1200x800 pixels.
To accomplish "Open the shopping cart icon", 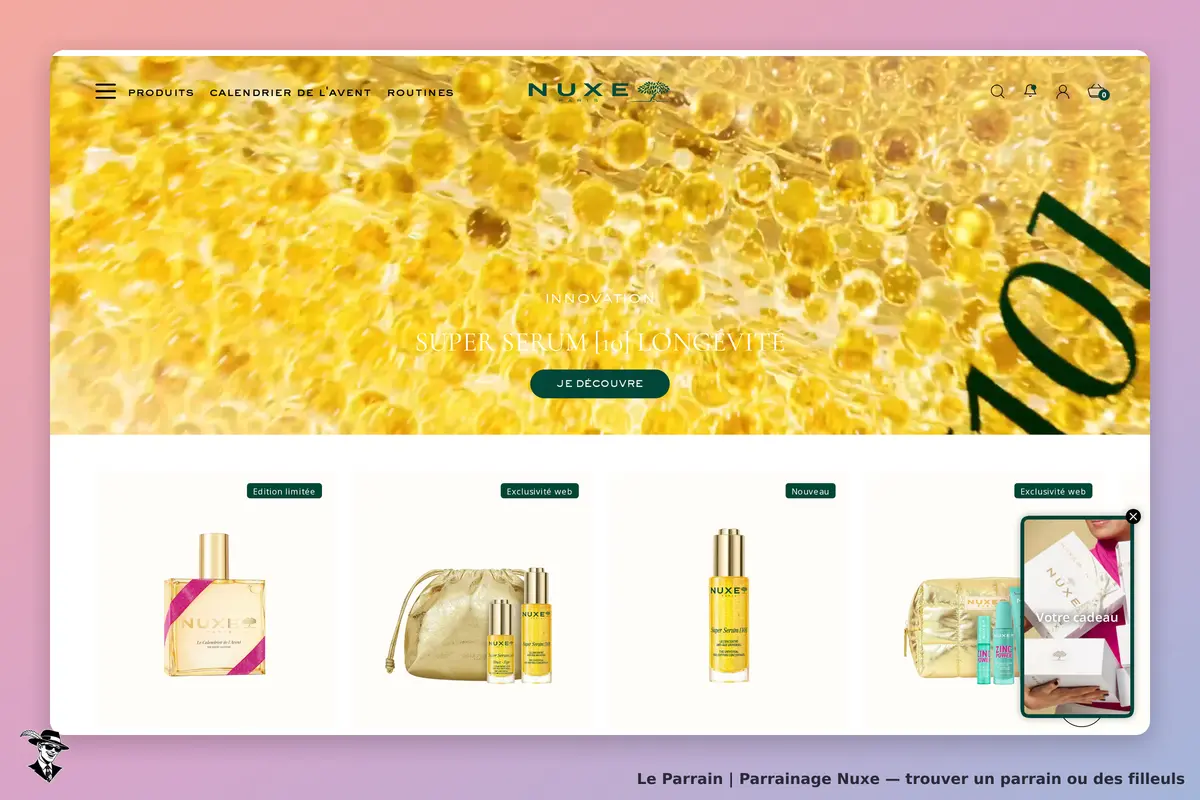I will click(x=1097, y=91).
